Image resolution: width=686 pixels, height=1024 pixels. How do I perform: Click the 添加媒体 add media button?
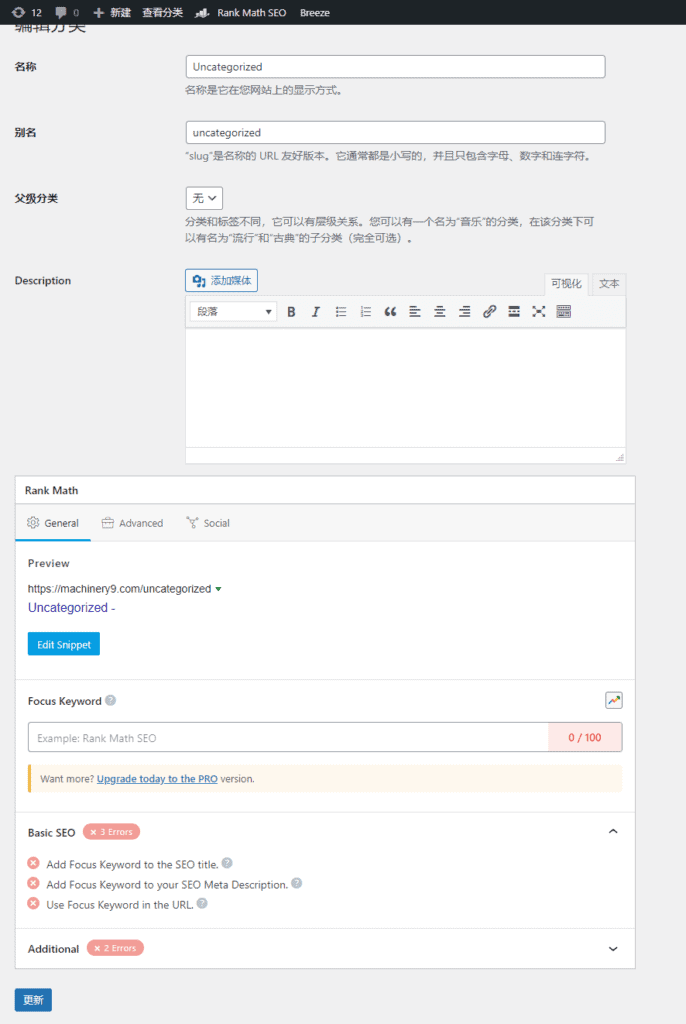(221, 280)
